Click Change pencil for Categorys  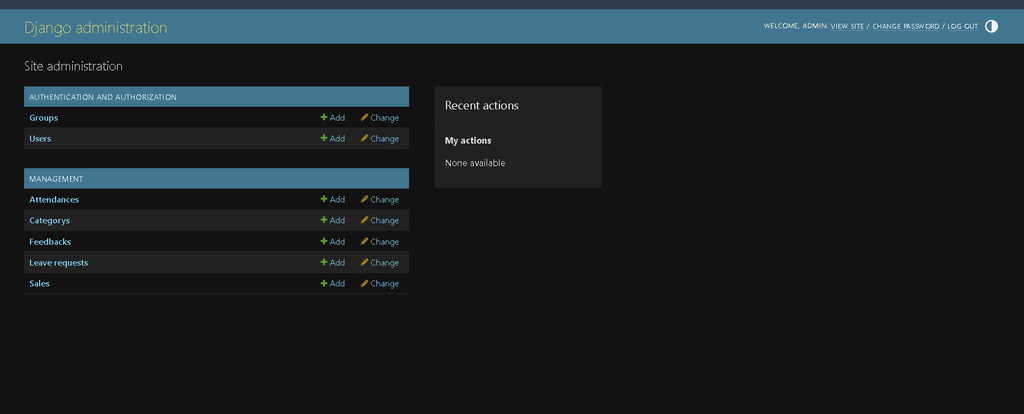[379, 220]
